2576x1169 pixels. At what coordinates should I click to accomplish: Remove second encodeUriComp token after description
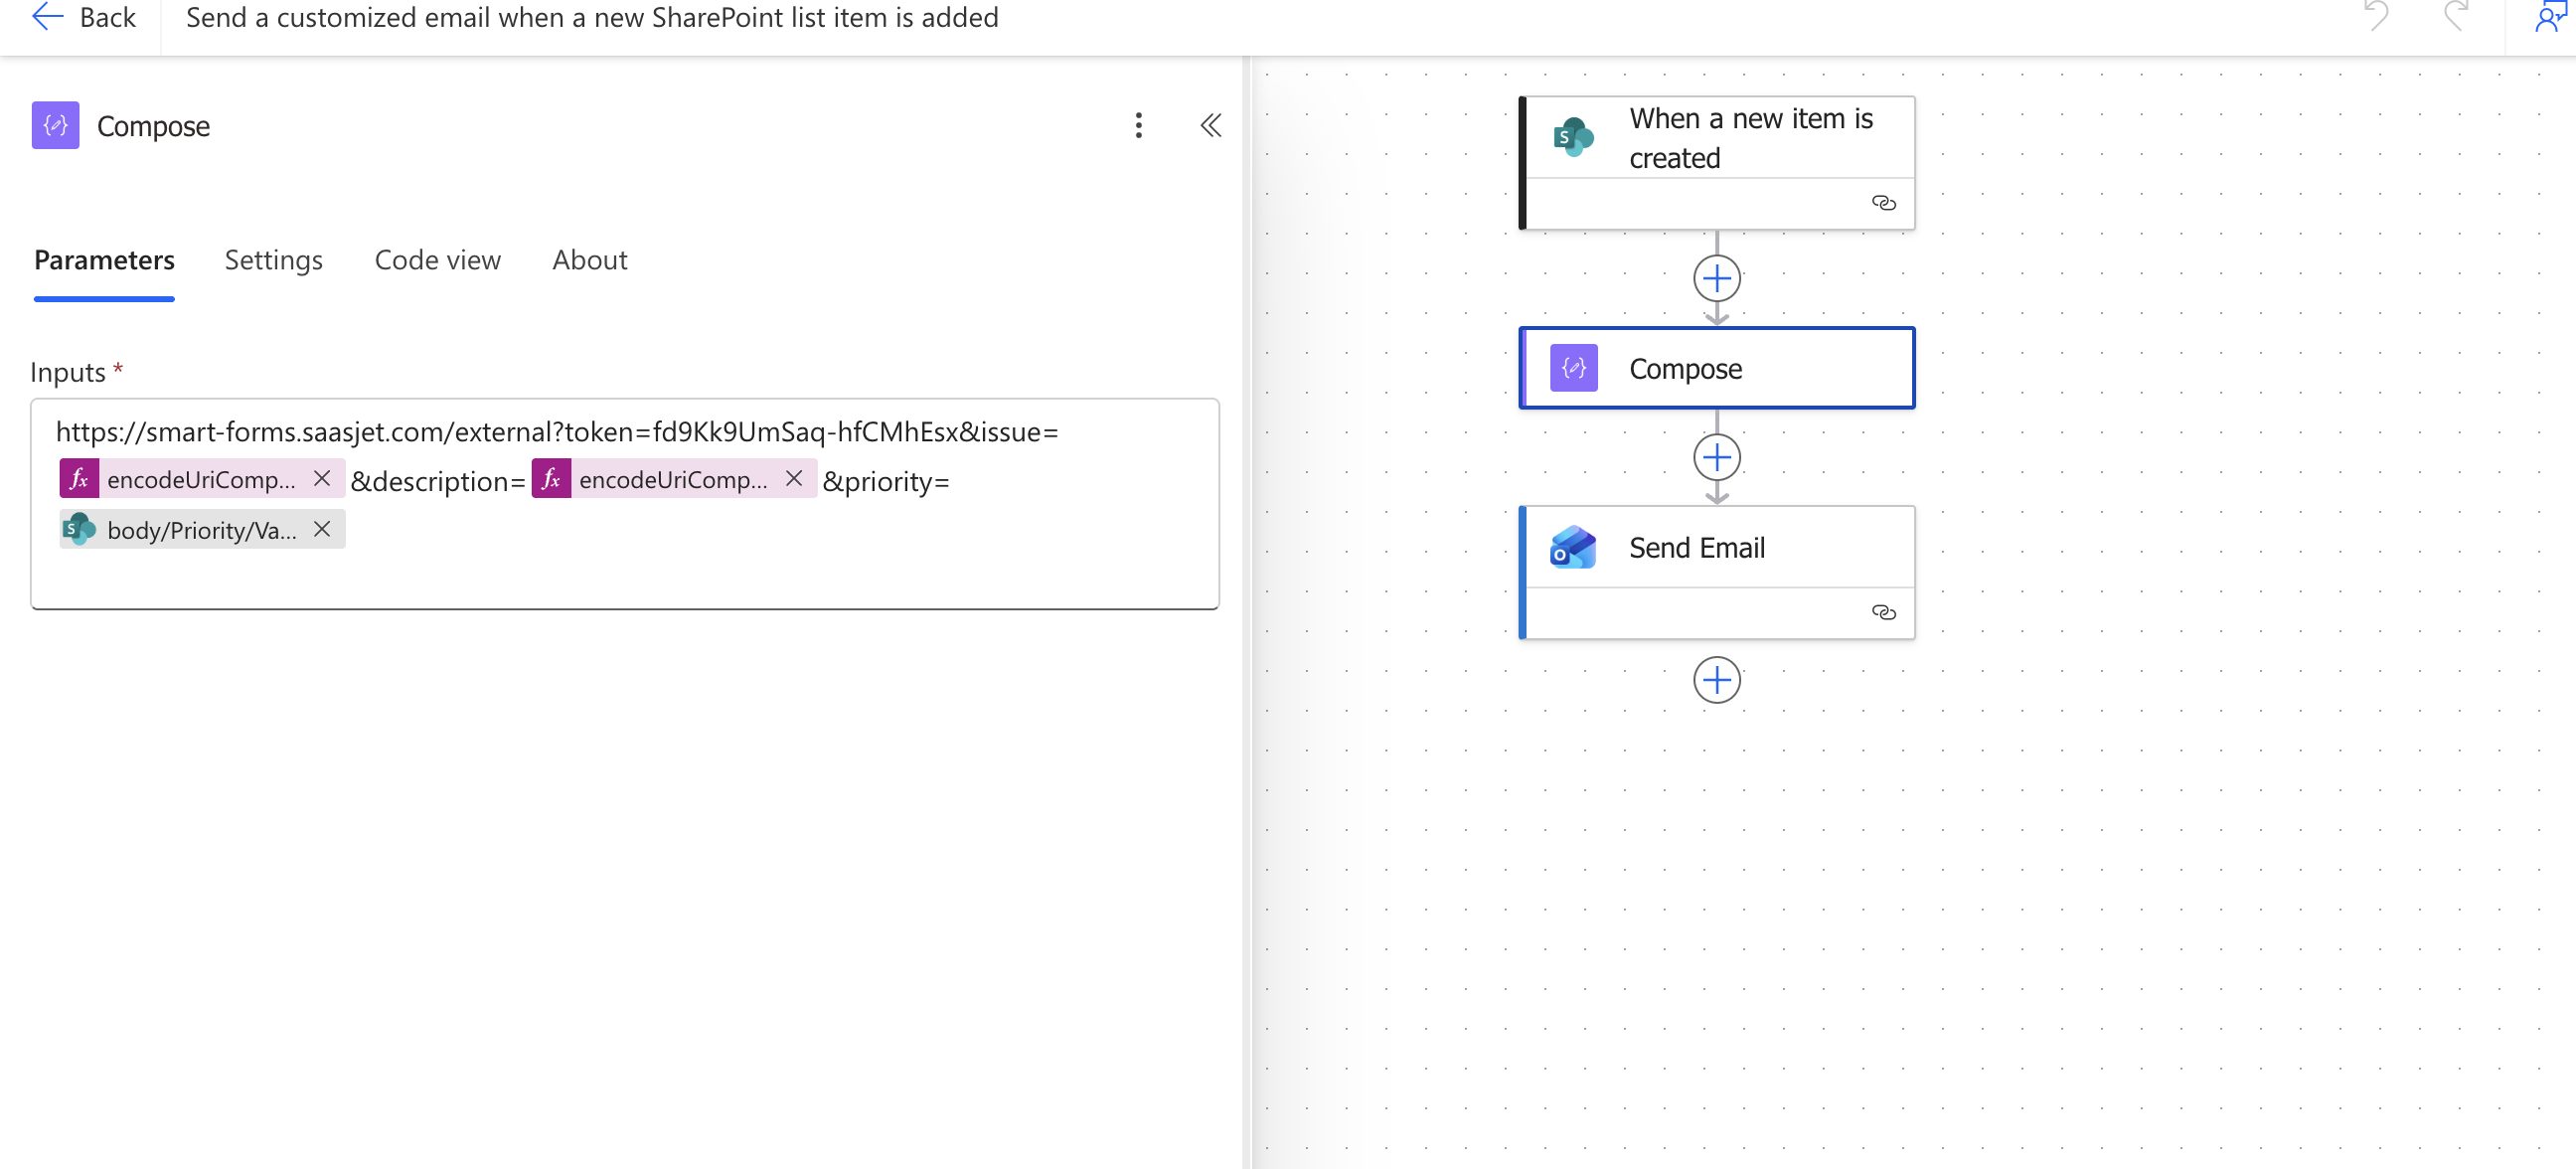coord(794,479)
